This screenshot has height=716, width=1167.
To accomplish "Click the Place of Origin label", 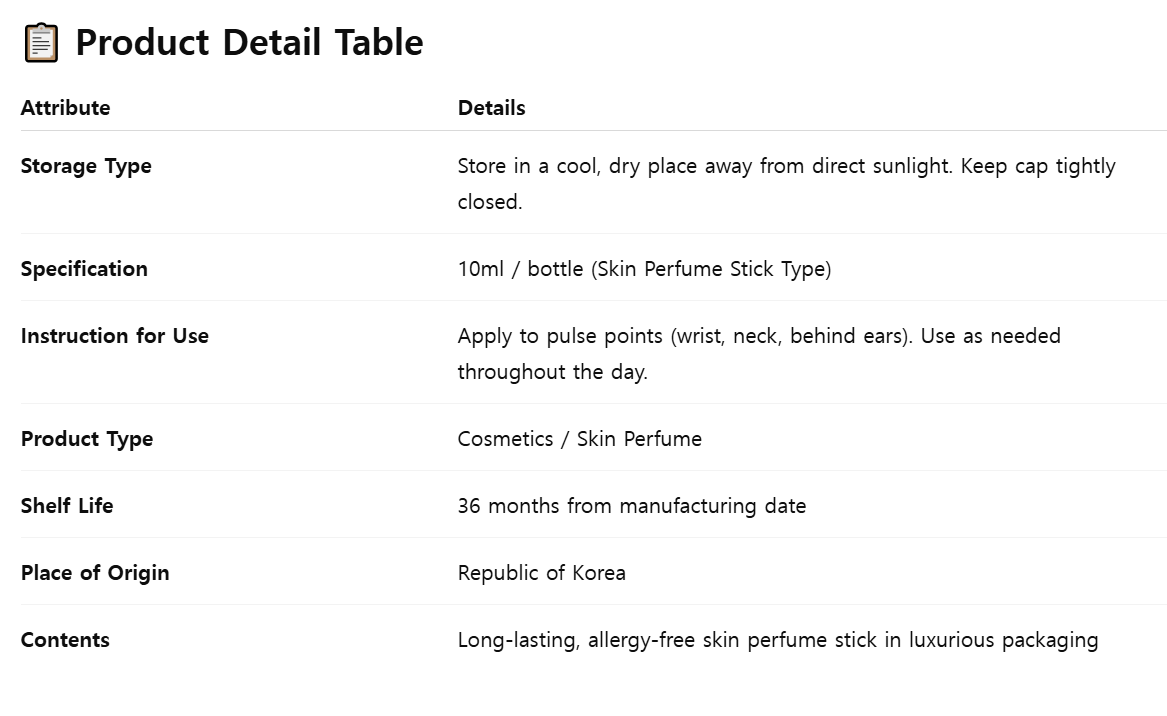I will point(95,573).
